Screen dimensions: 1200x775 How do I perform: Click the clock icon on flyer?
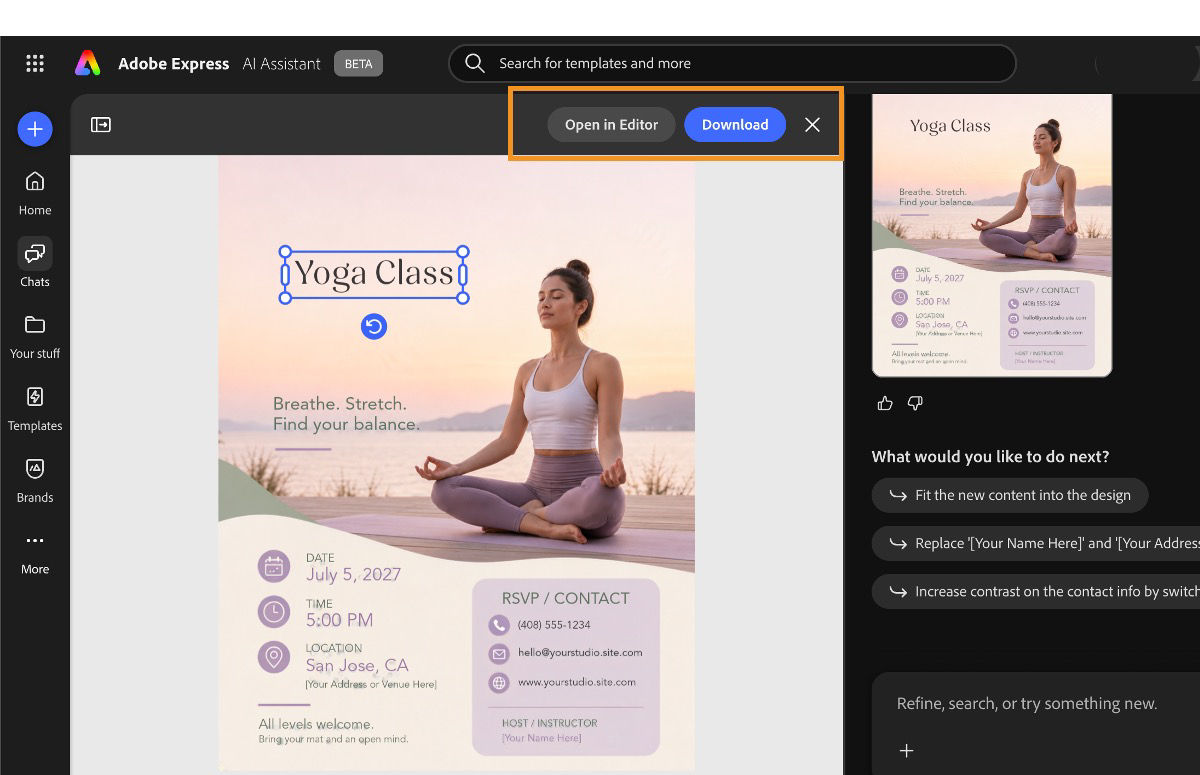click(x=274, y=612)
